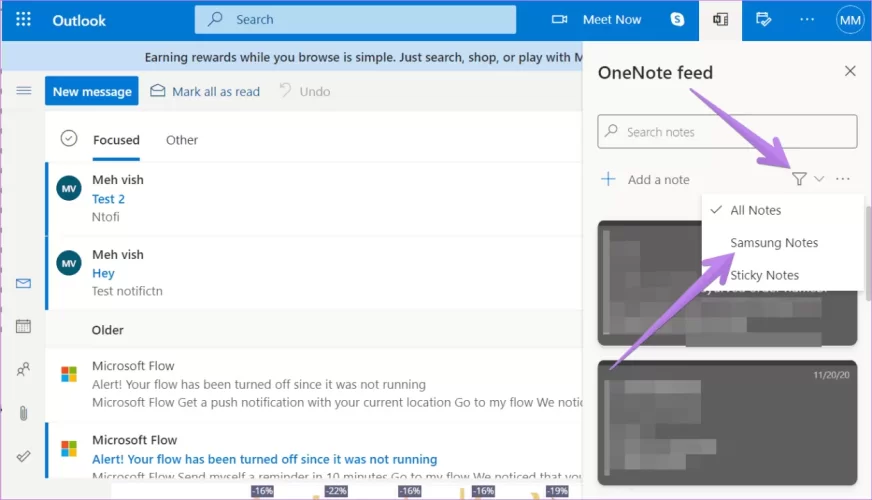Select Samsung Notes from filter menu

coord(774,243)
